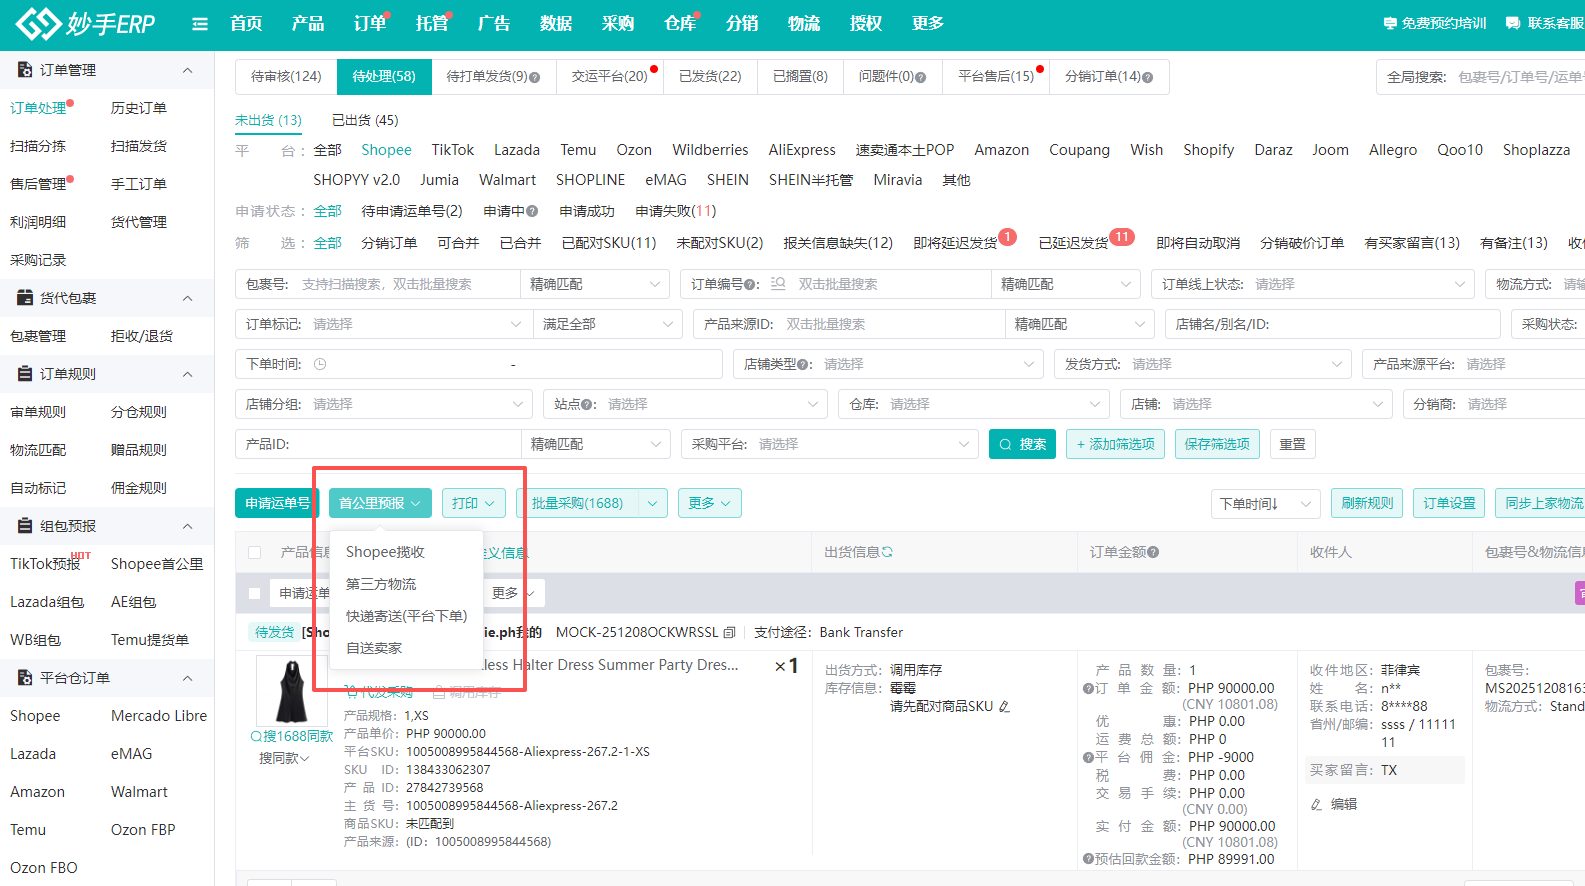1585x886 pixels.
Task: Click the 添加筛选项 button
Action: [x=1115, y=444]
